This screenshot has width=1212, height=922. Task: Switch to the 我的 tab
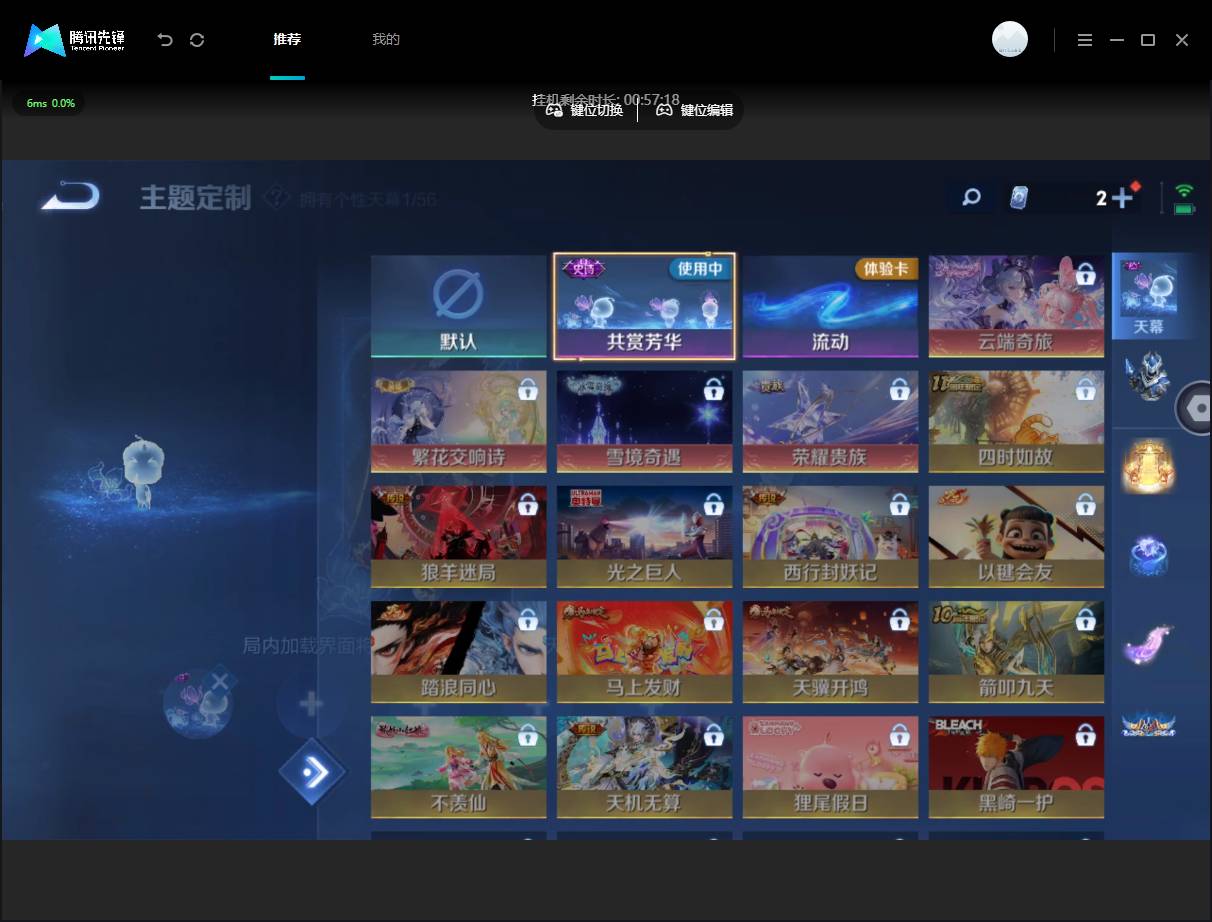[386, 40]
